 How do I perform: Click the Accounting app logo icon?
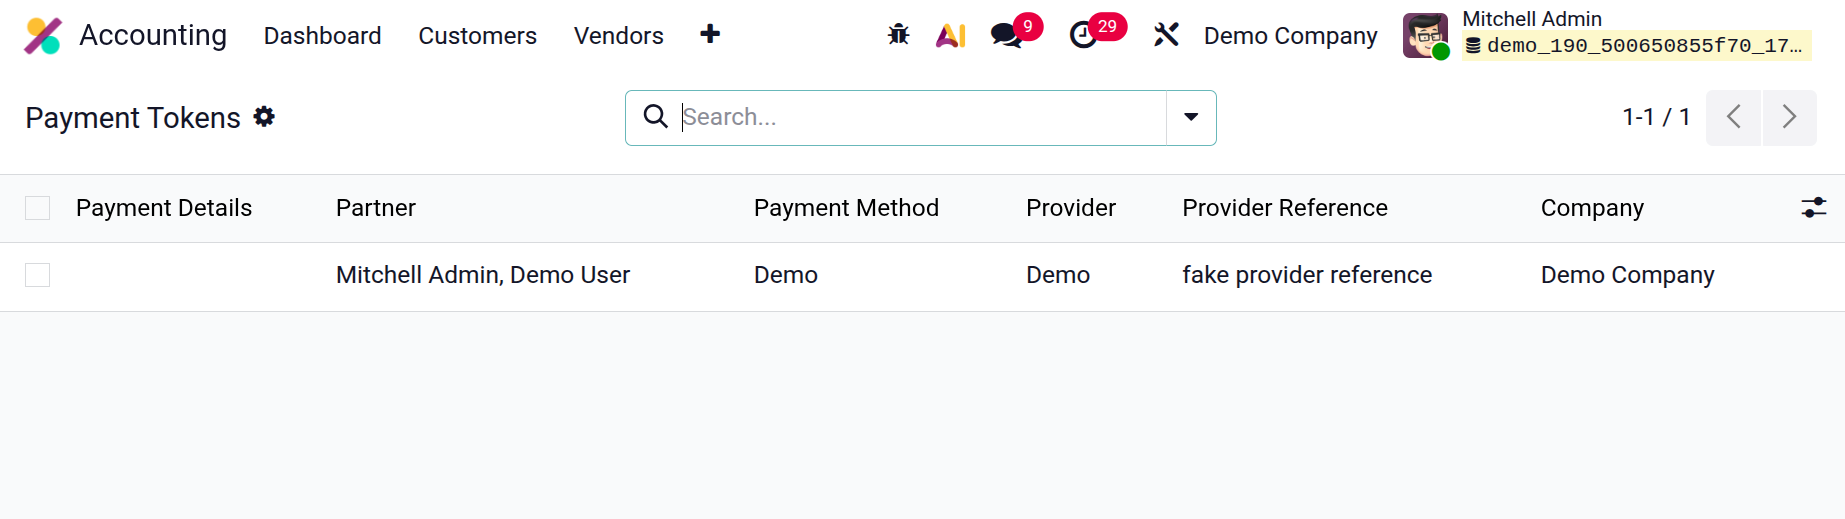(x=43, y=36)
